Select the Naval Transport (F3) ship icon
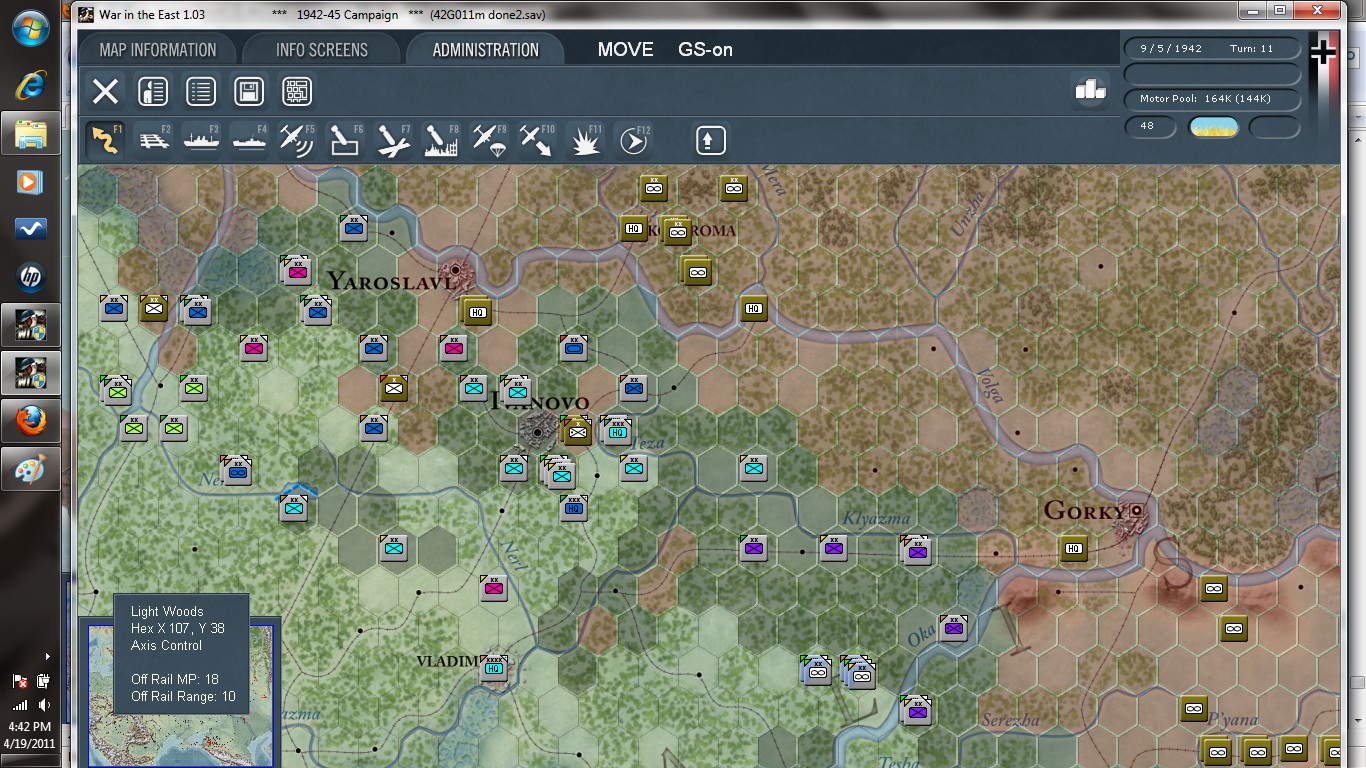1366x768 pixels. [x=201, y=140]
